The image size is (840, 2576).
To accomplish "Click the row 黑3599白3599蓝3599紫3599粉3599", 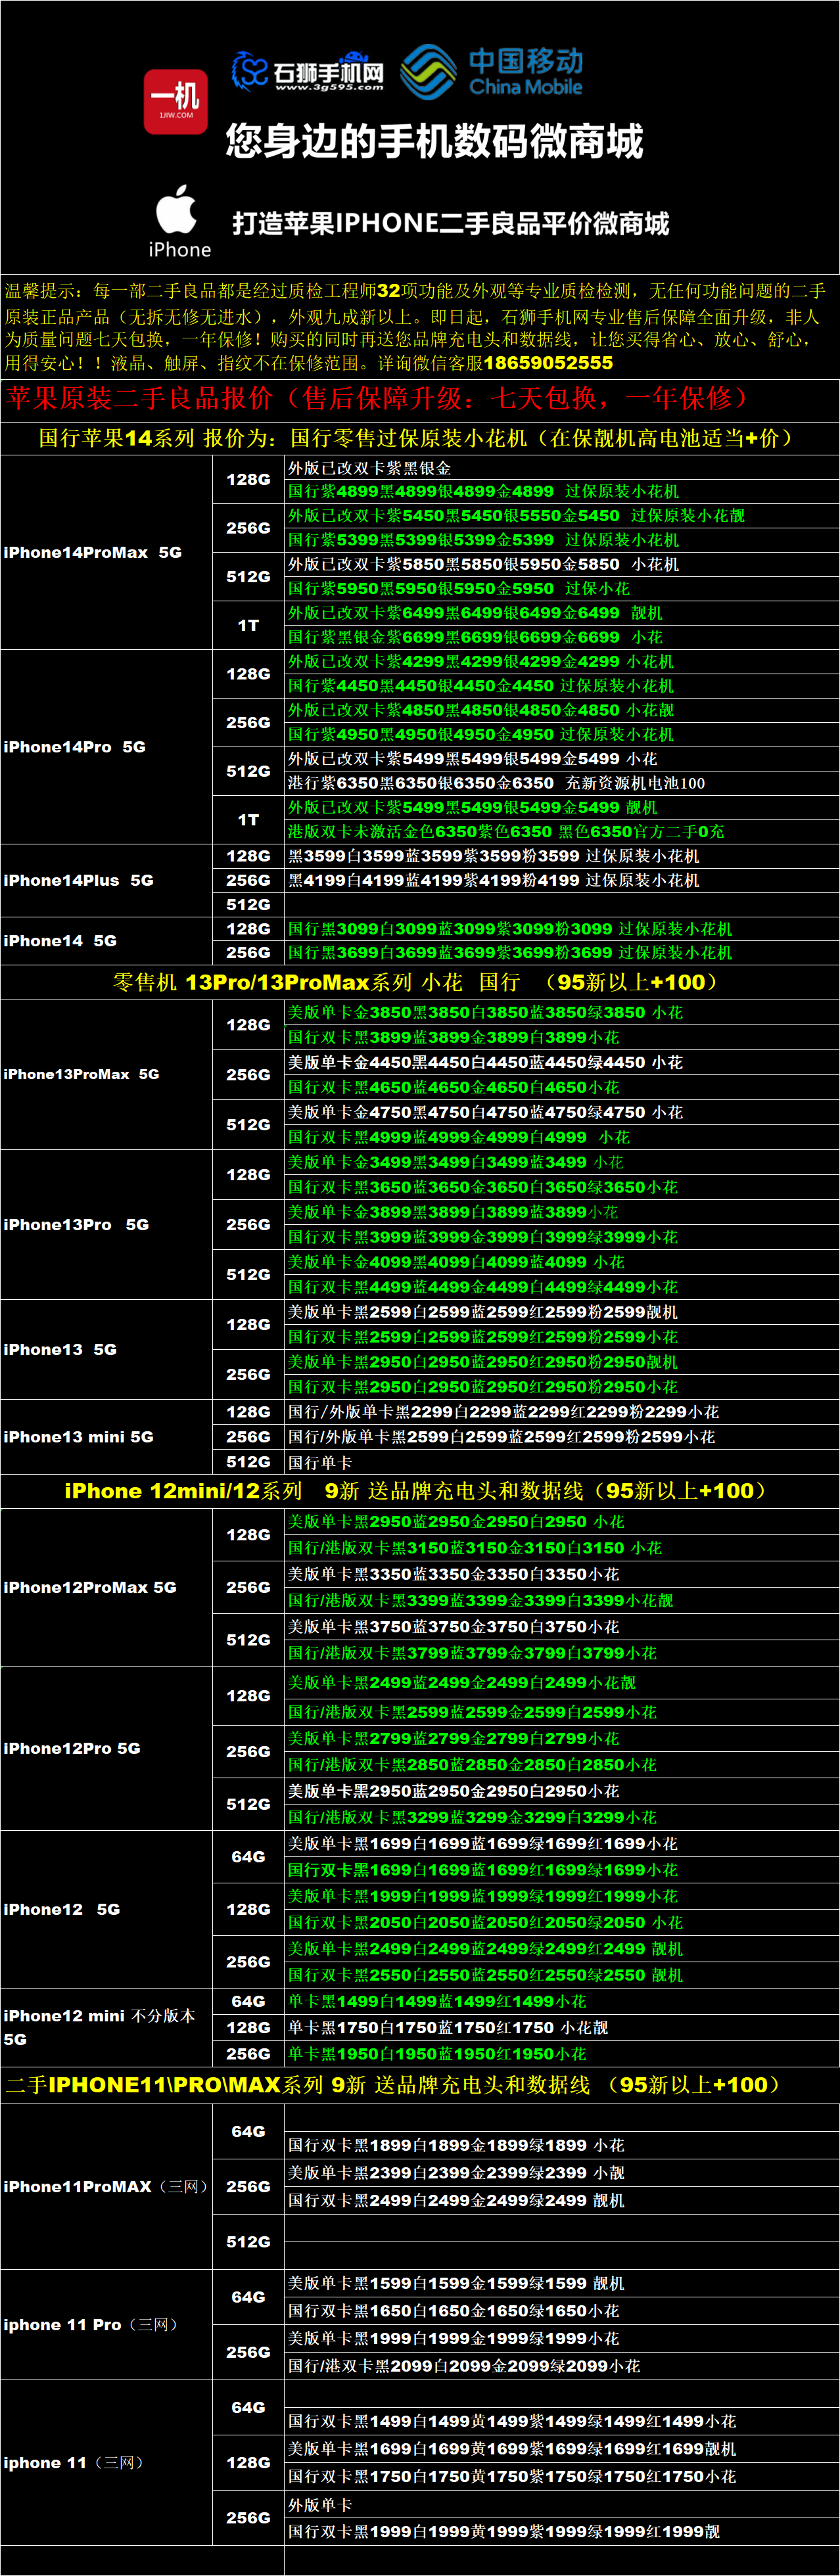I will point(561,856).
